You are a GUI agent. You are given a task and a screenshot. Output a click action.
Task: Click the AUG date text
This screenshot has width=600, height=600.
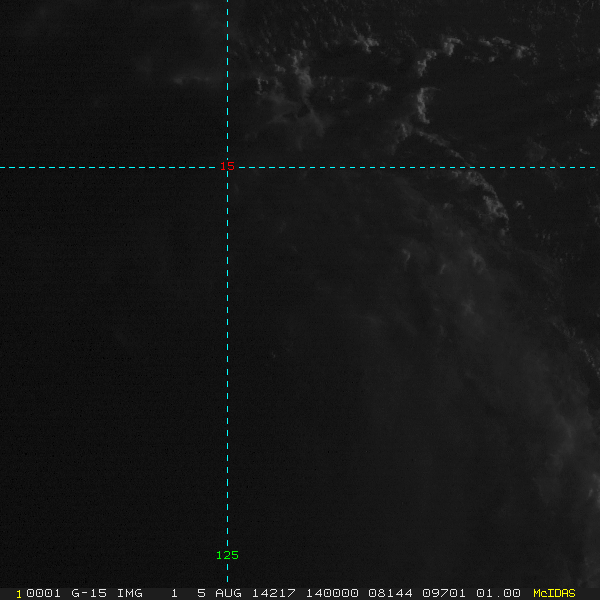pos(228,593)
